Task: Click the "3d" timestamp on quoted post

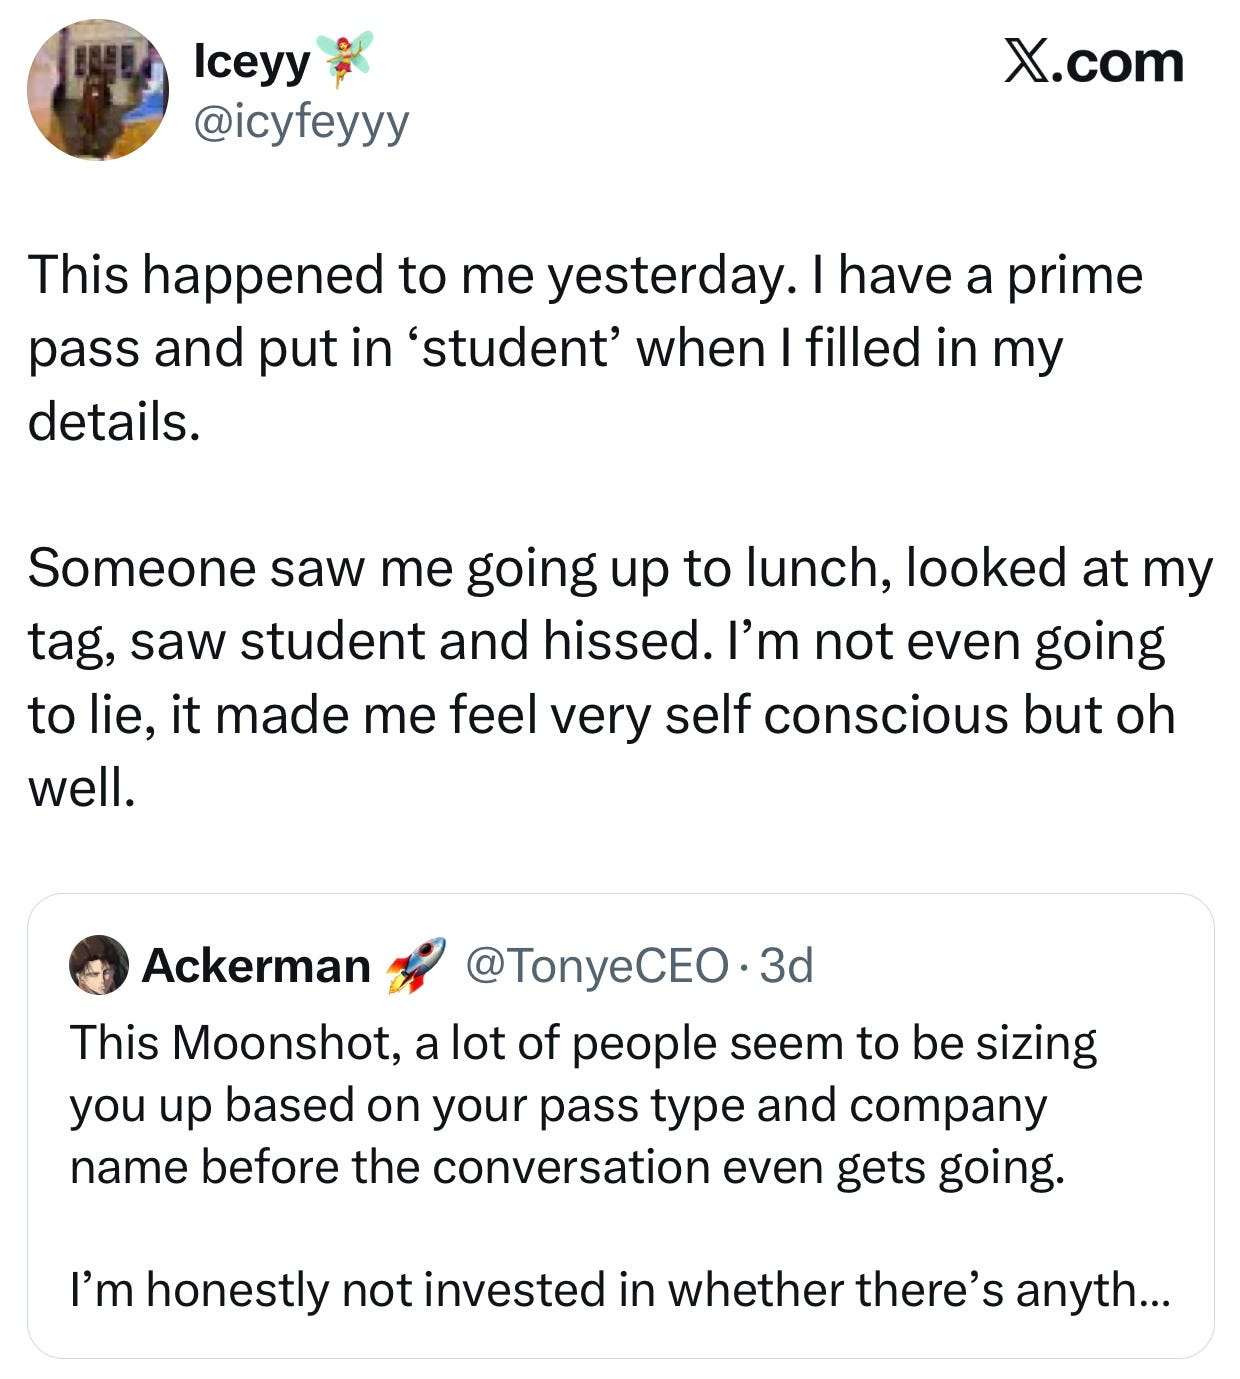Action: (x=787, y=966)
